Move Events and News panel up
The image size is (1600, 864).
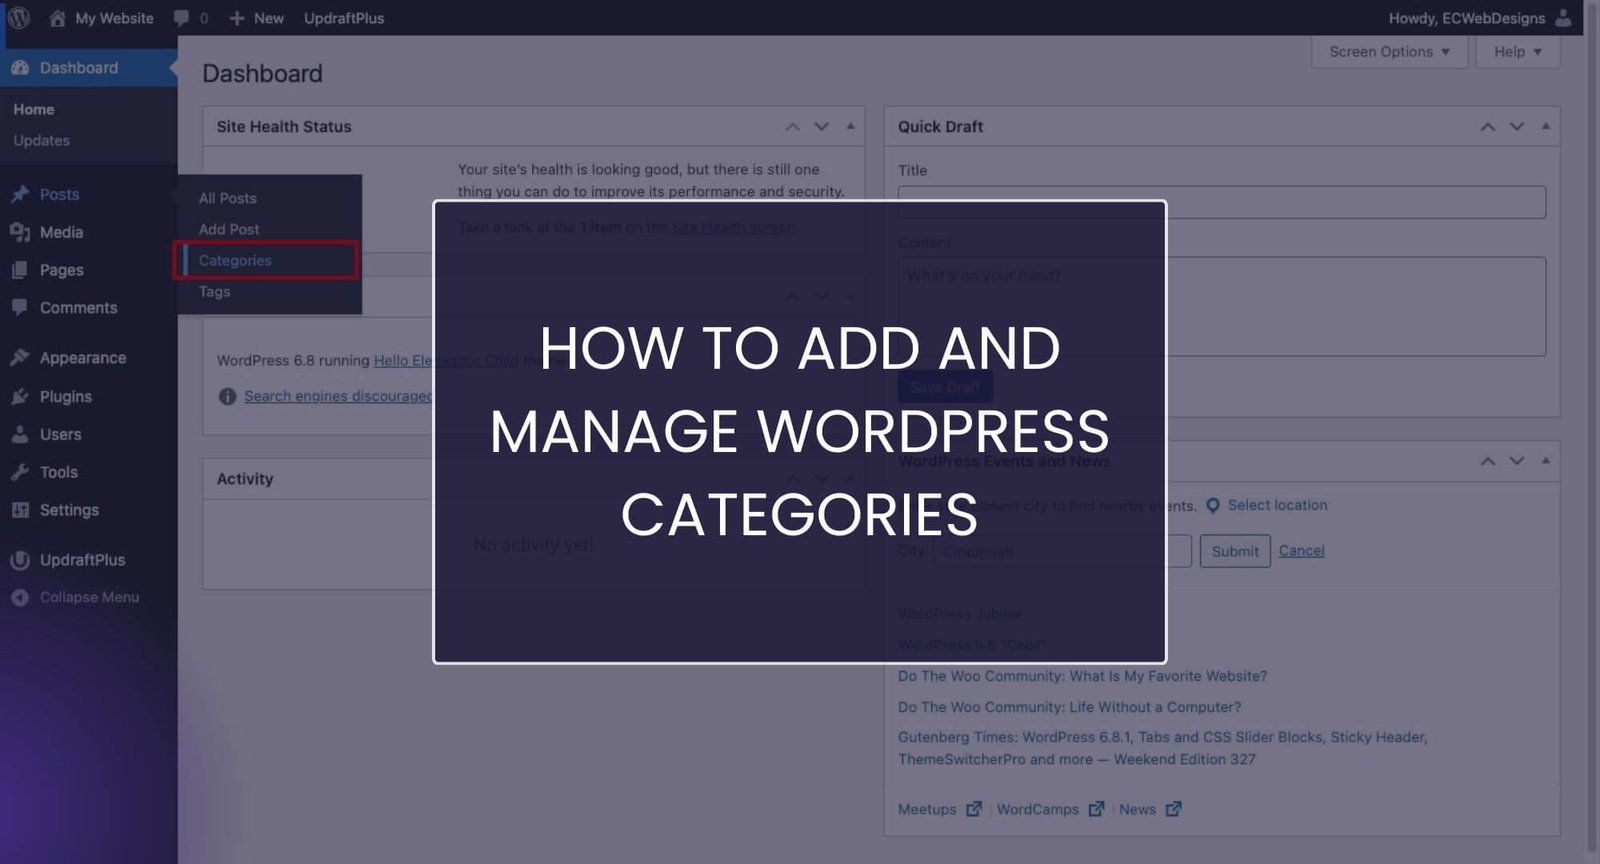click(x=1488, y=461)
